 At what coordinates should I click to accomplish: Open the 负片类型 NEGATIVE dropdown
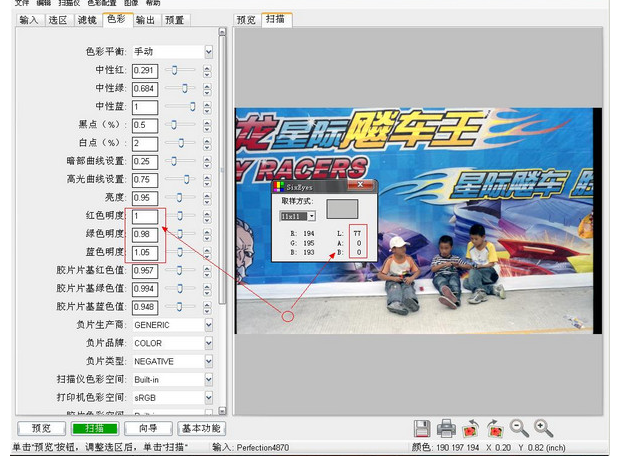208,361
